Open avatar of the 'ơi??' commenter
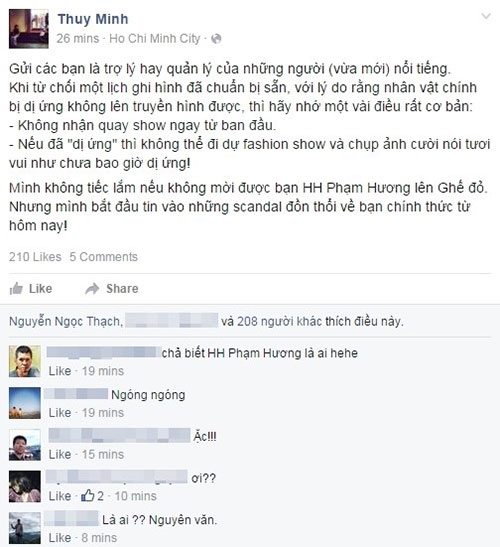The height and width of the screenshot is (547, 500). pyautogui.click(x=25, y=486)
